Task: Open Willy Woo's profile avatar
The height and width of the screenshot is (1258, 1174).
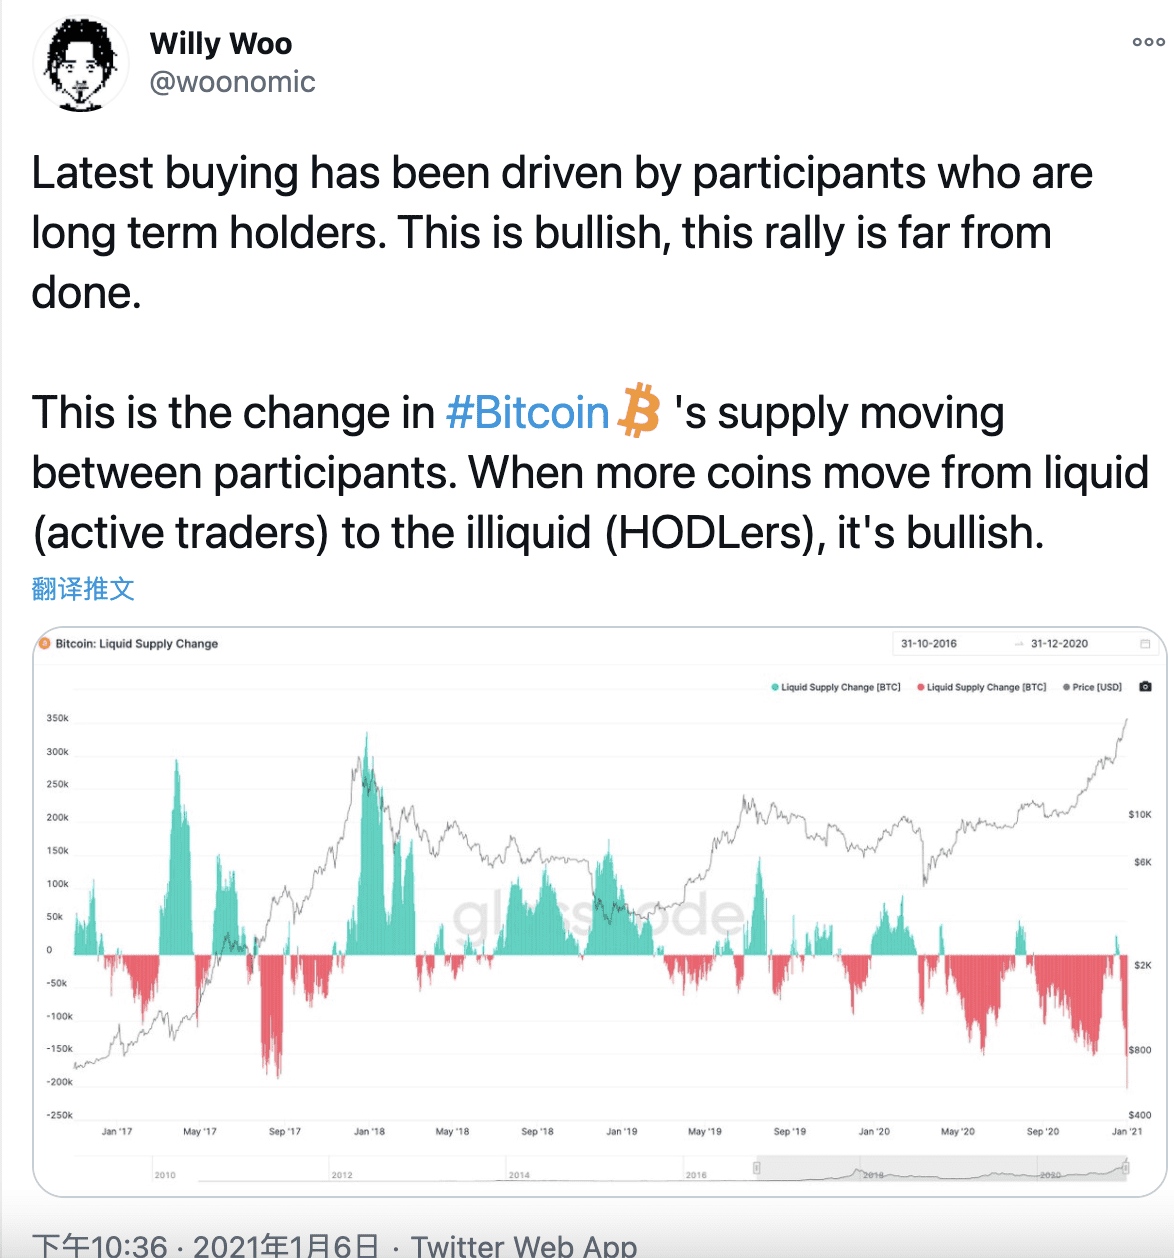Action: point(80,64)
